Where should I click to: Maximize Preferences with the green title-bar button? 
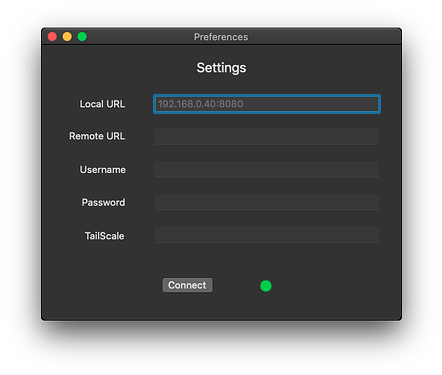tap(82, 36)
